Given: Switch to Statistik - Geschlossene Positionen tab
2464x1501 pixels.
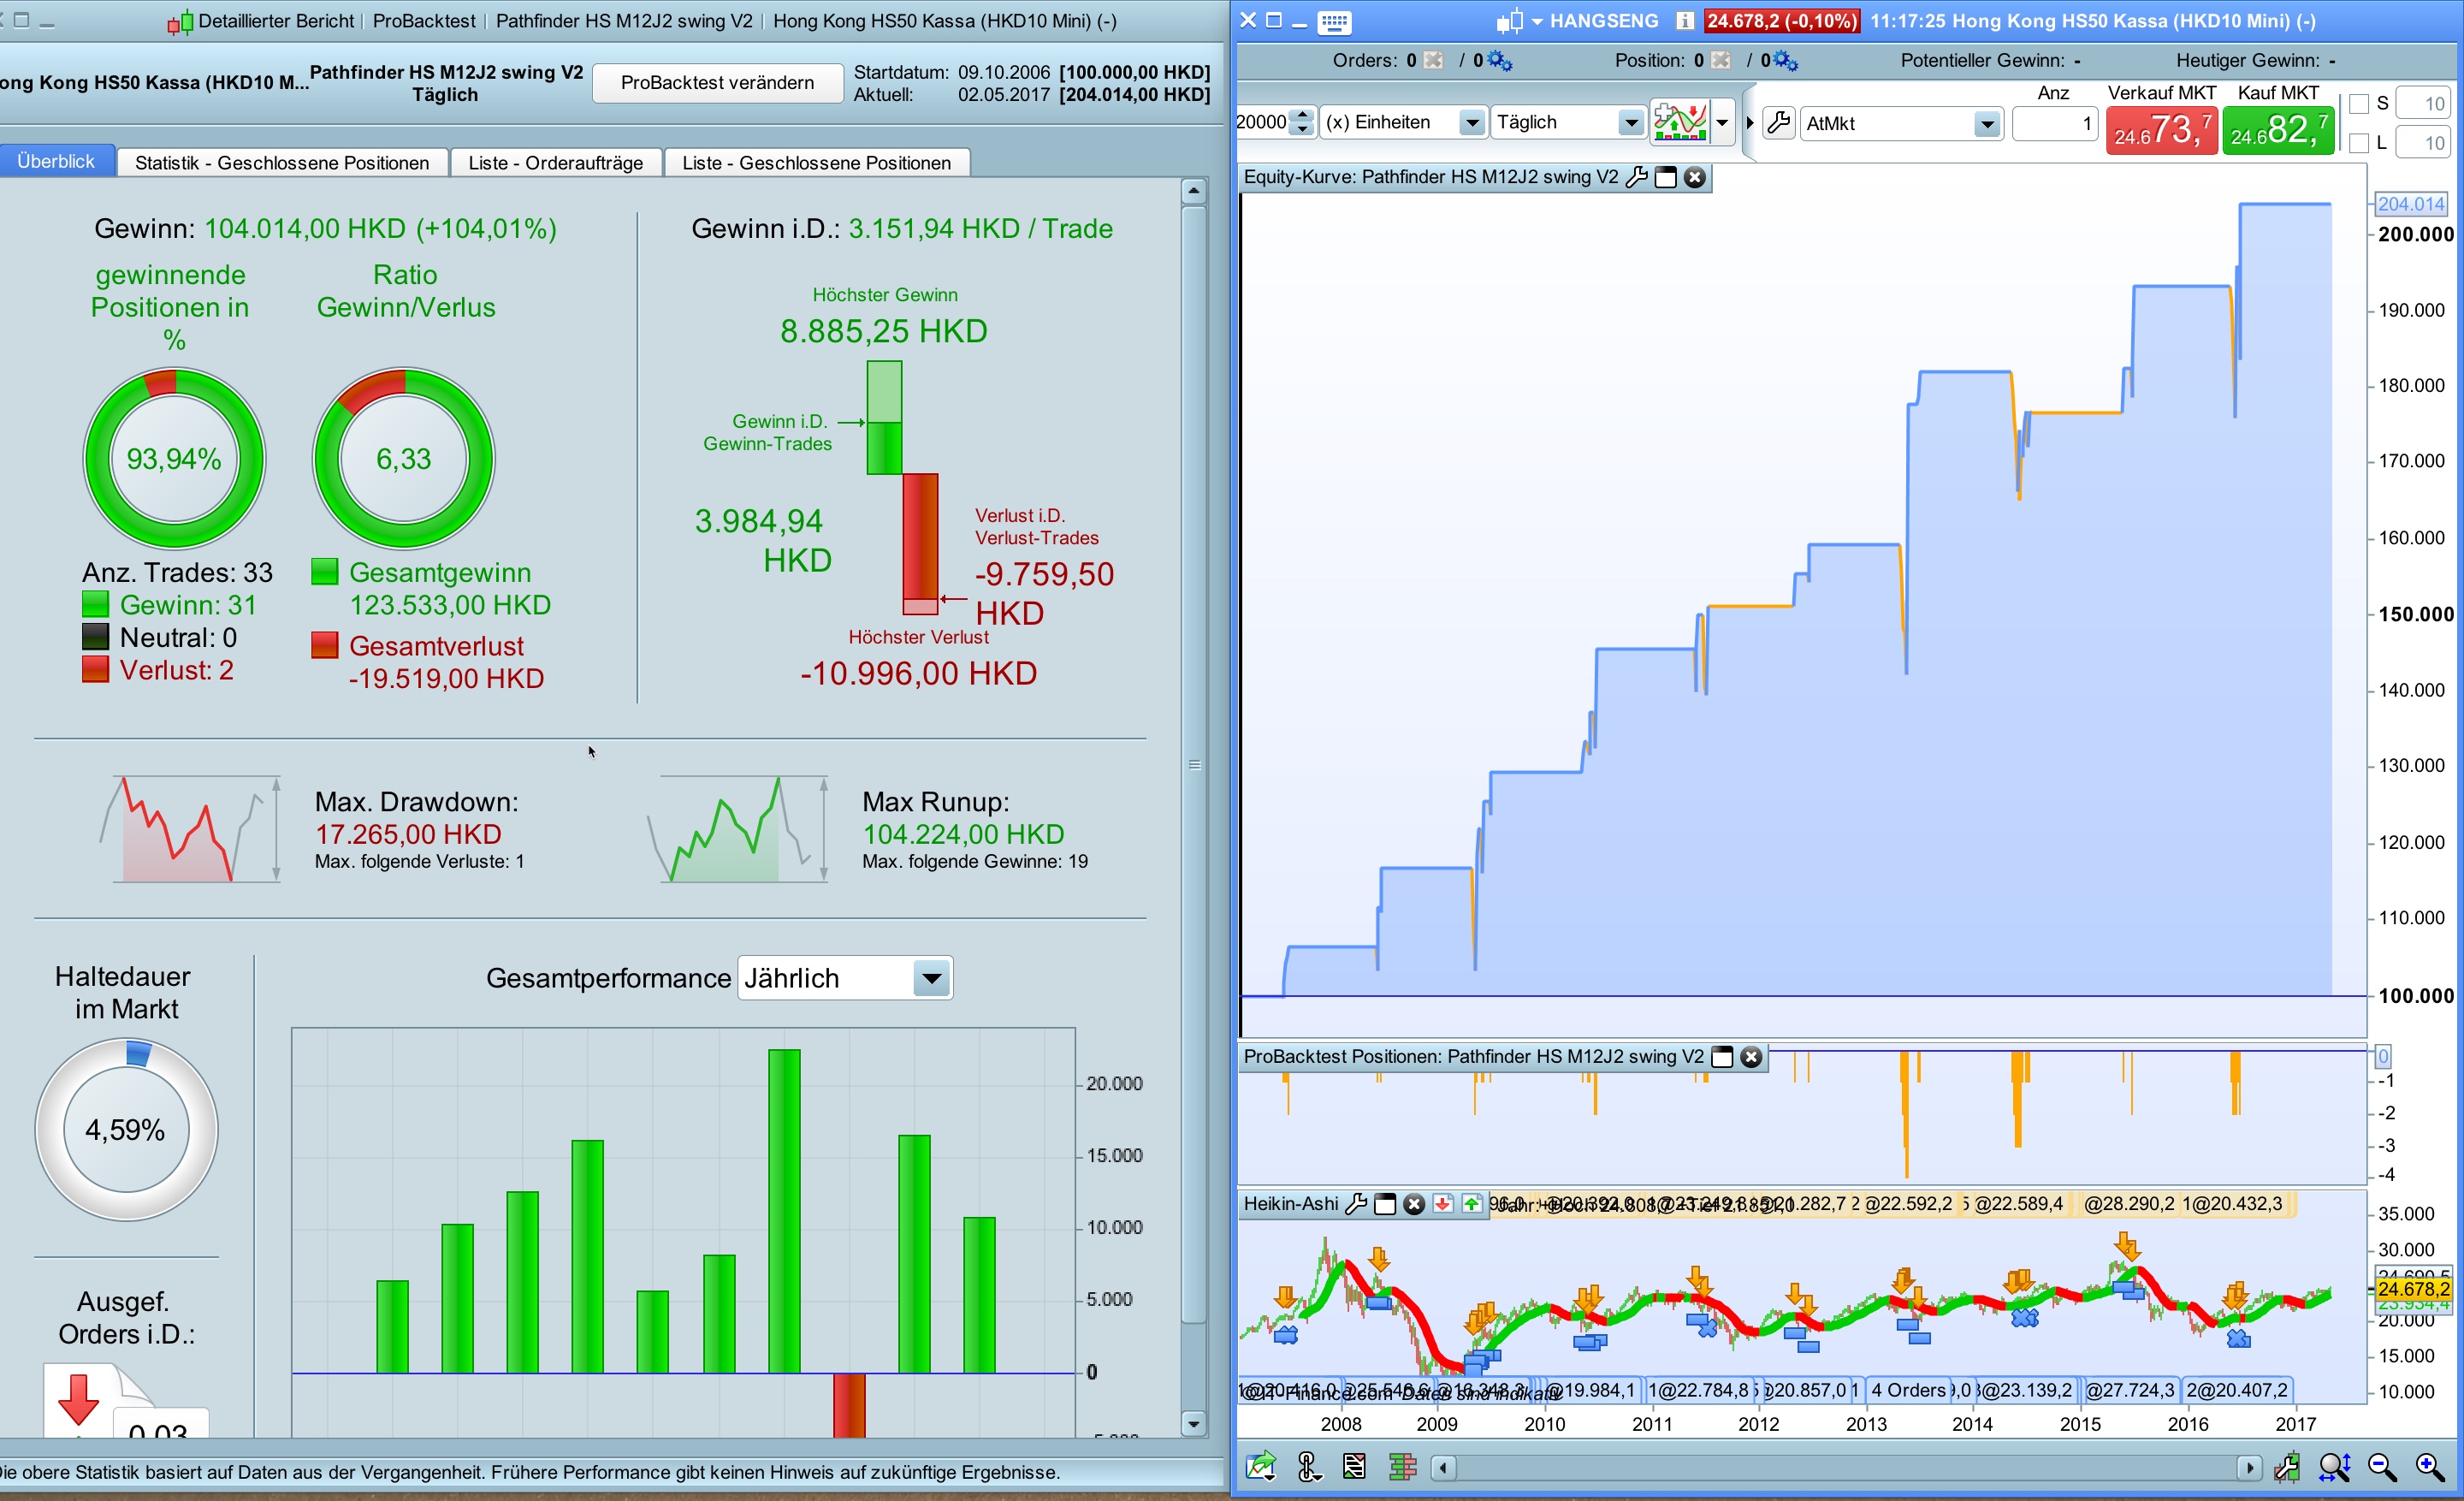Looking at the screenshot, I should pos(282,163).
